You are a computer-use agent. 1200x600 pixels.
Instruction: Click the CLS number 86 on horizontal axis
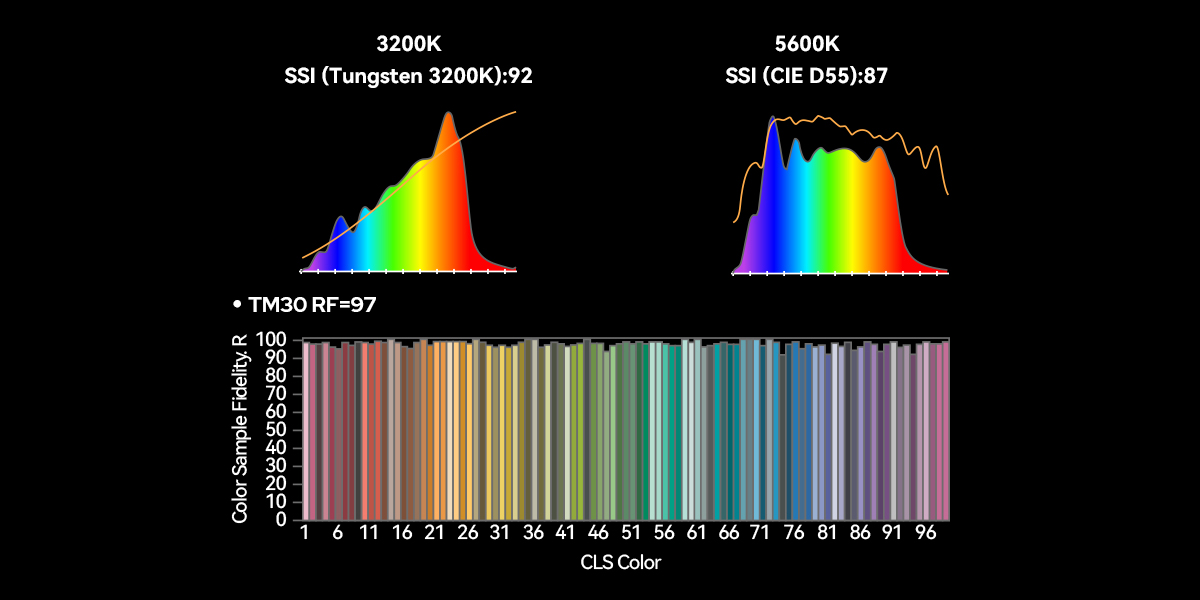[x=859, y=534]
